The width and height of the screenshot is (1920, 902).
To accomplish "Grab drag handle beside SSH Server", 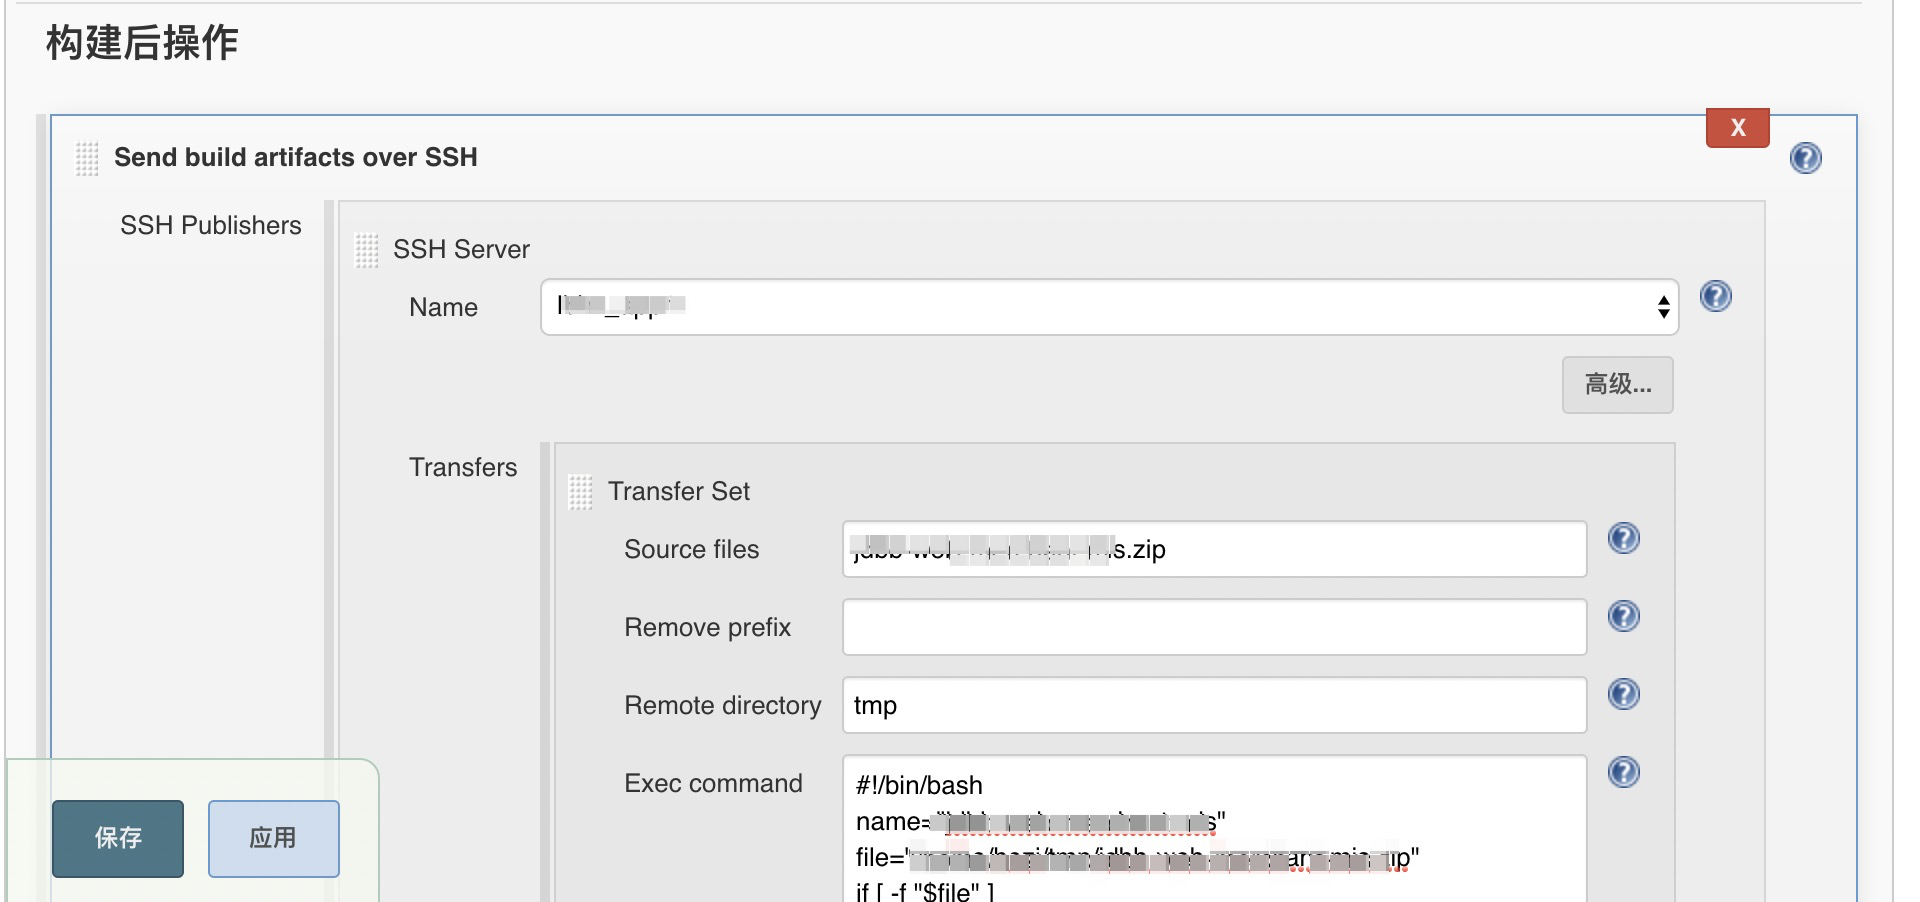I will 367,250.
